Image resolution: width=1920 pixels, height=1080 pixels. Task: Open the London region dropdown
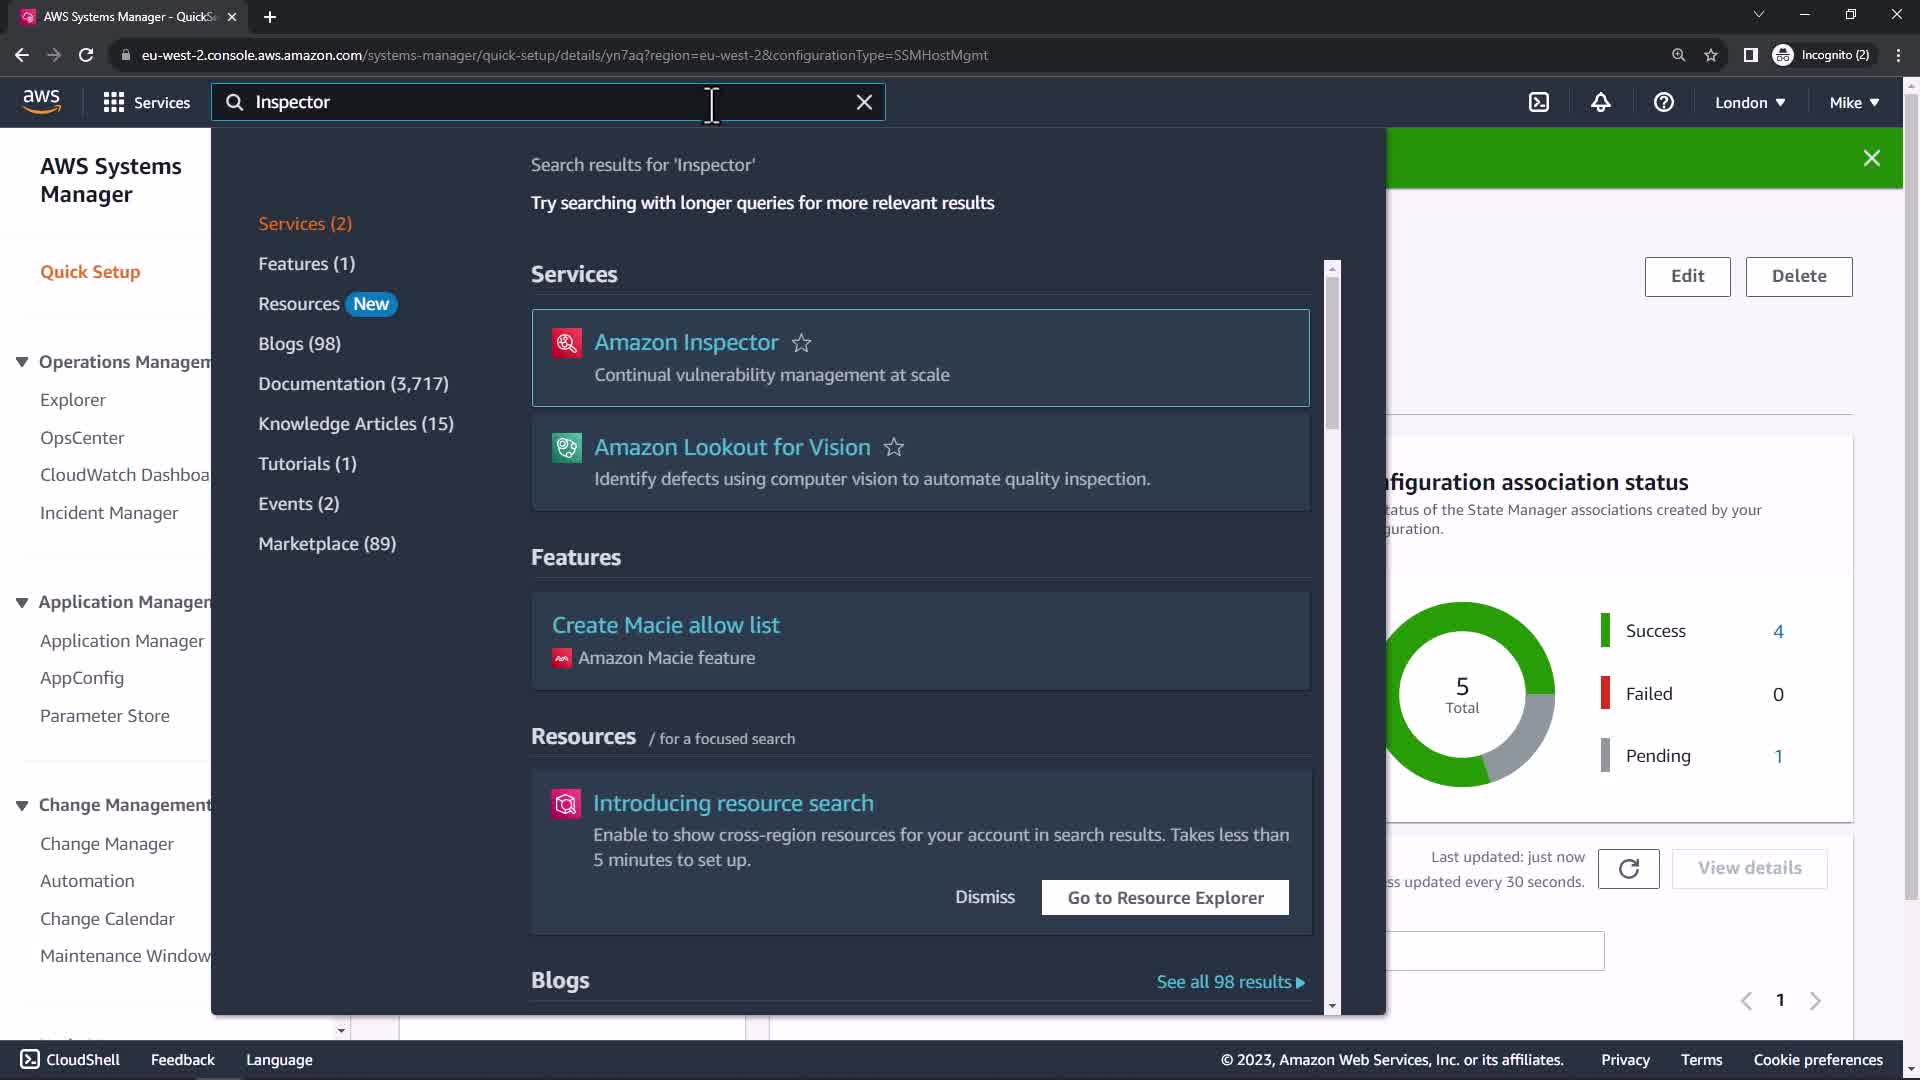point(1750,102)
